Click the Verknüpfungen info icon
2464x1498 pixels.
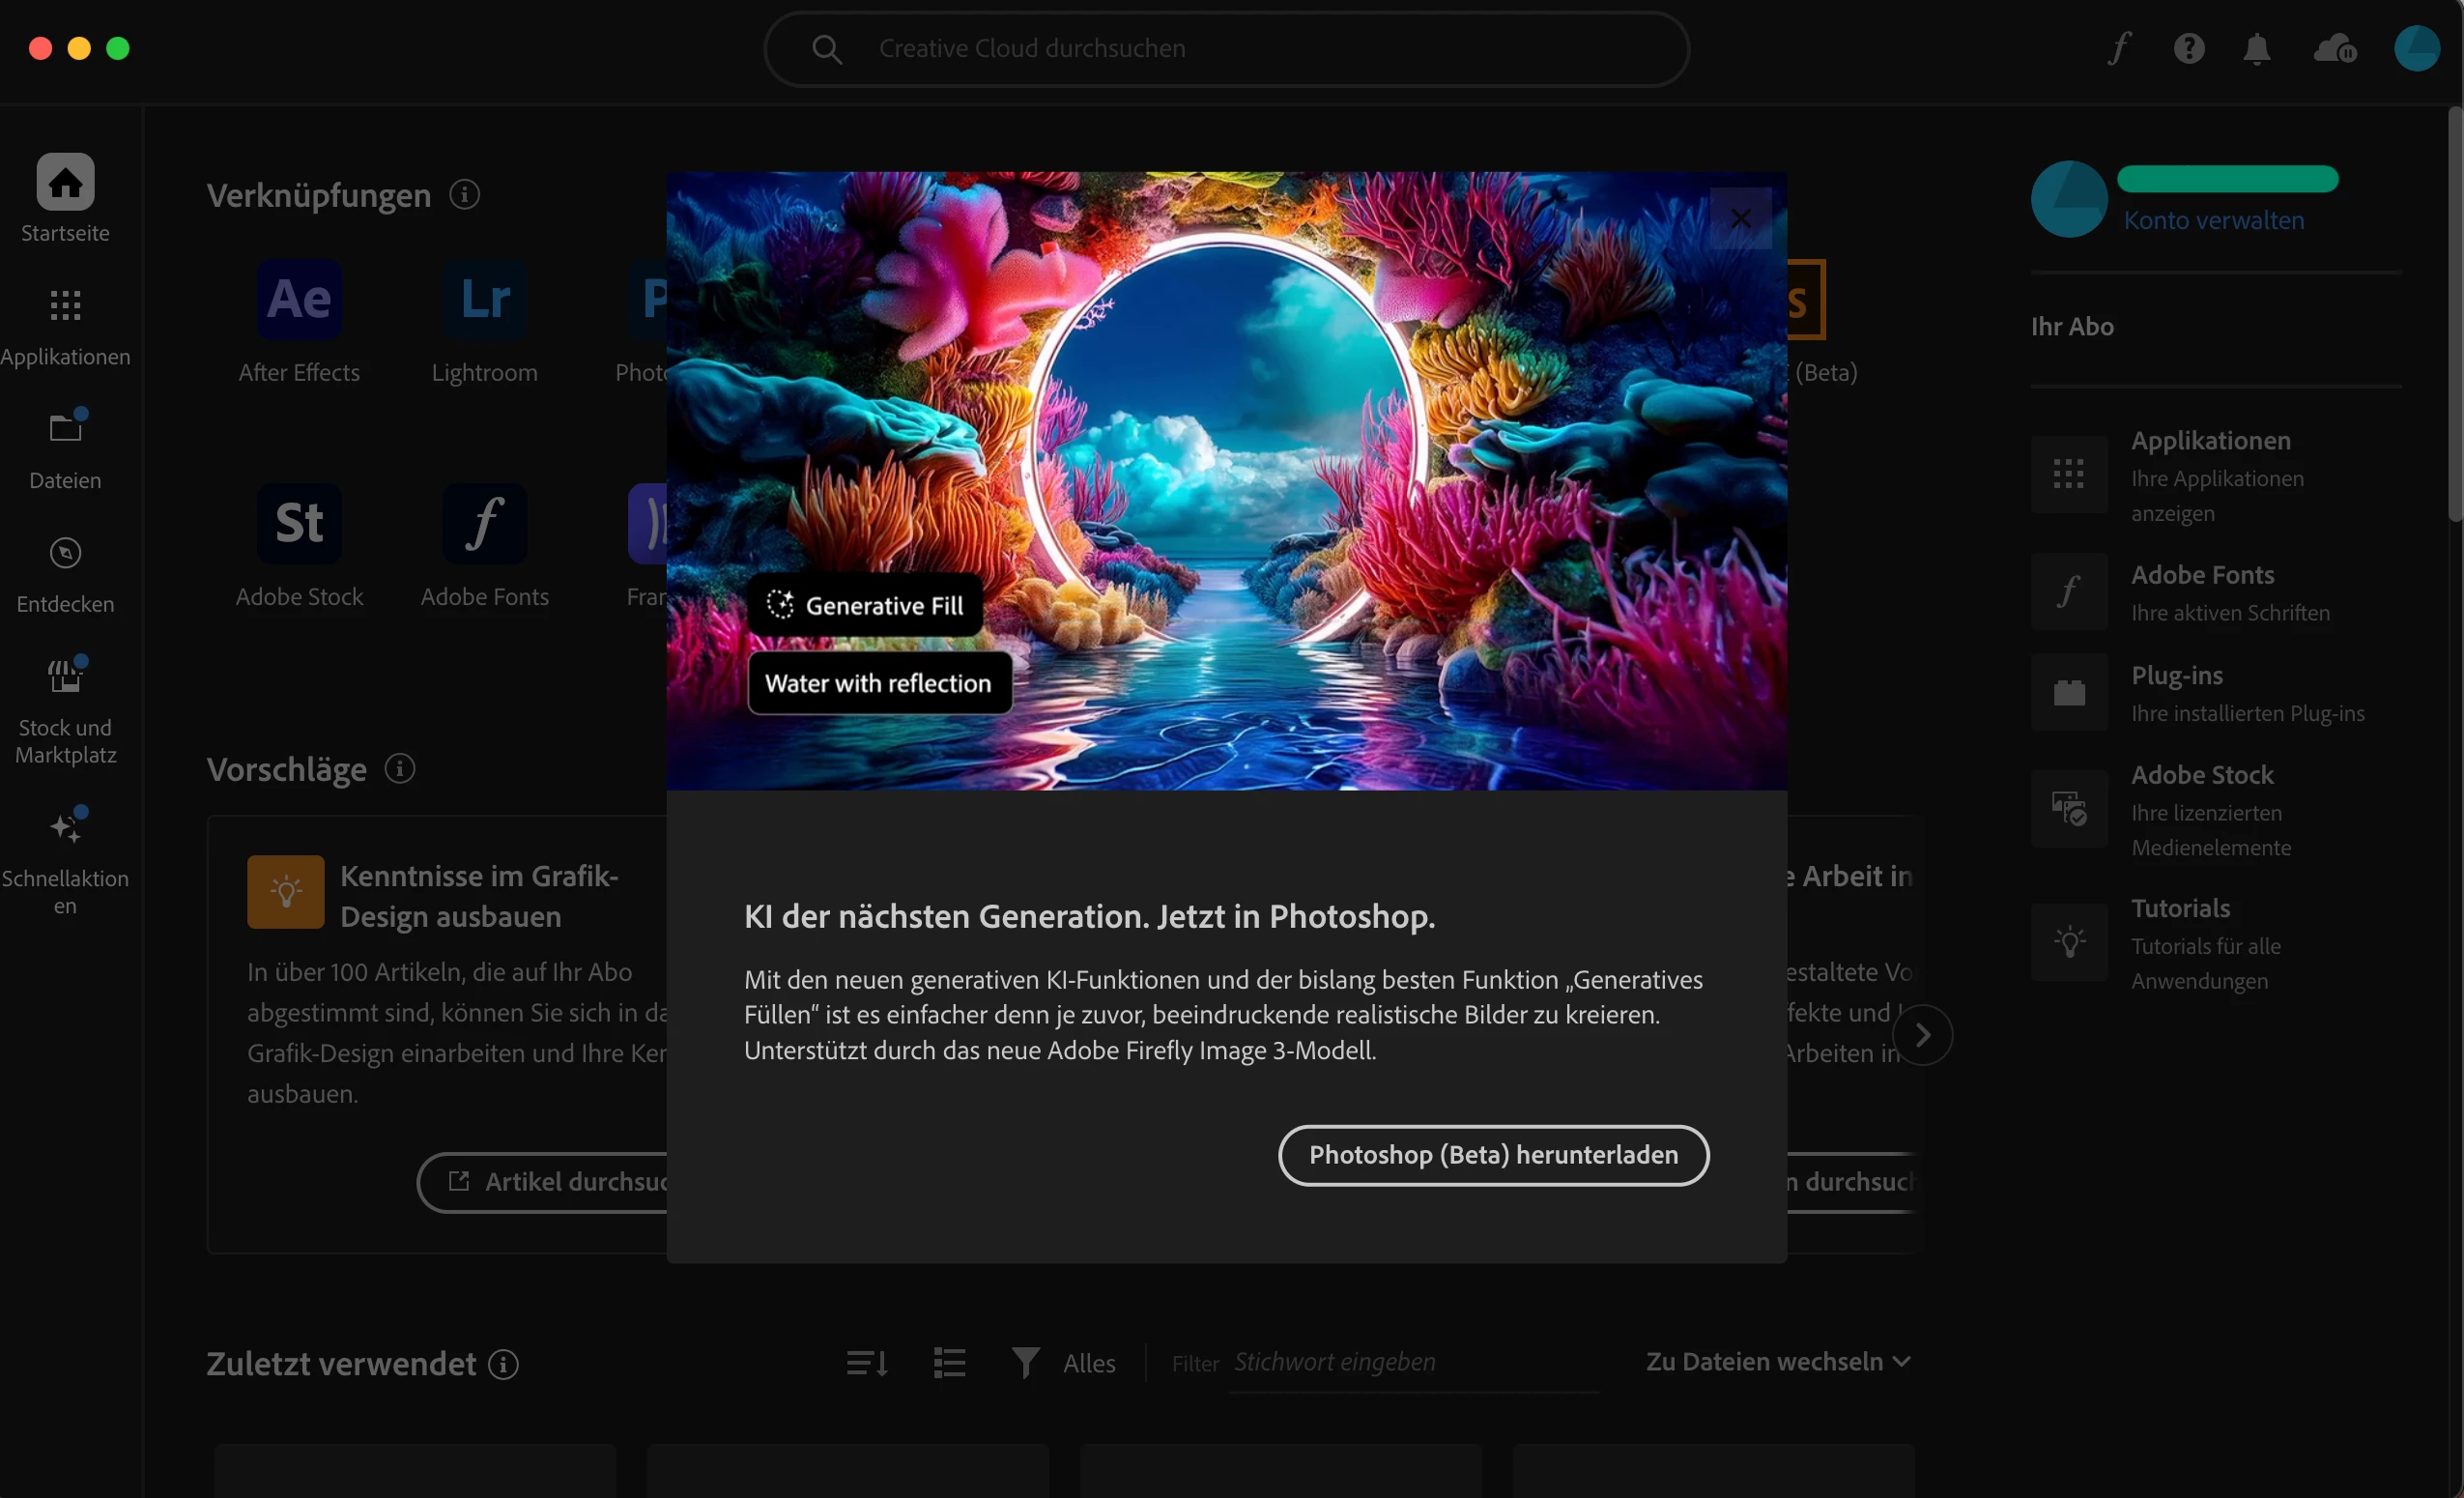coord(464,194)
